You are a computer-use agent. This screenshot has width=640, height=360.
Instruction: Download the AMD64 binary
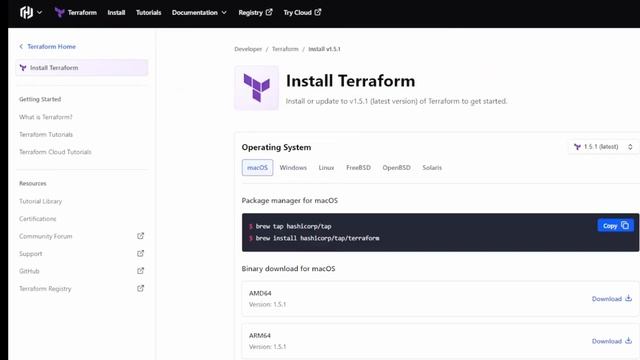(x=611, y=299)
